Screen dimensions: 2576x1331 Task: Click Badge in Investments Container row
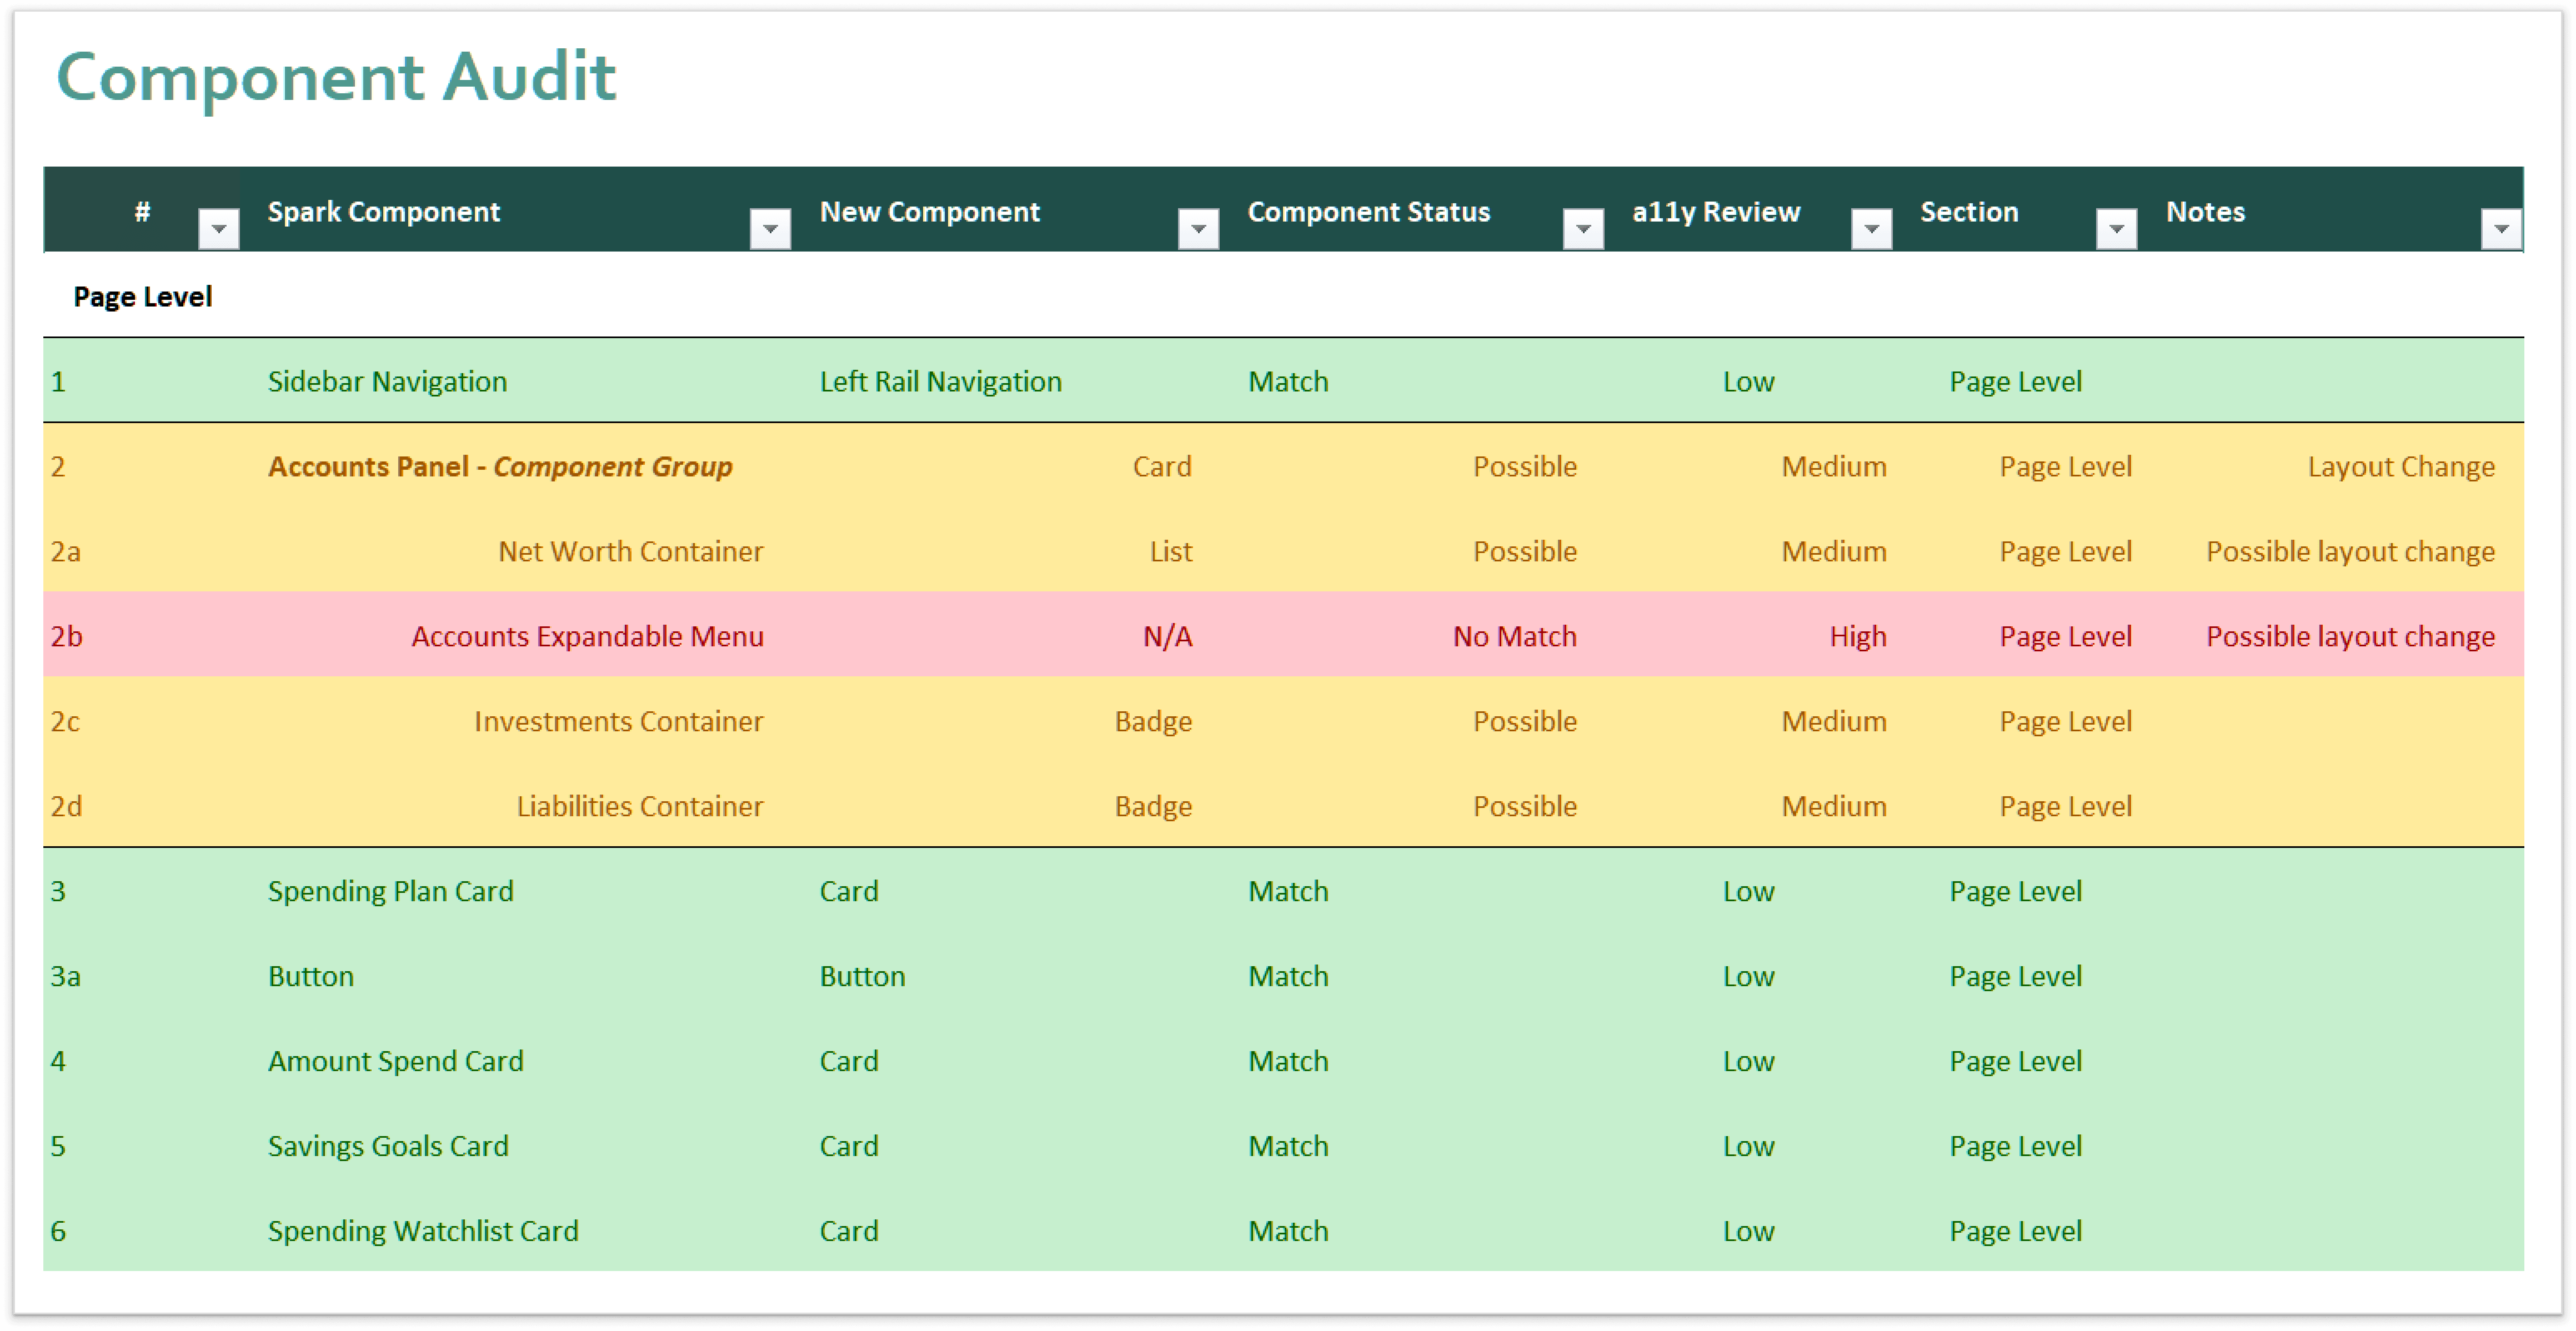pos(1154,722)
